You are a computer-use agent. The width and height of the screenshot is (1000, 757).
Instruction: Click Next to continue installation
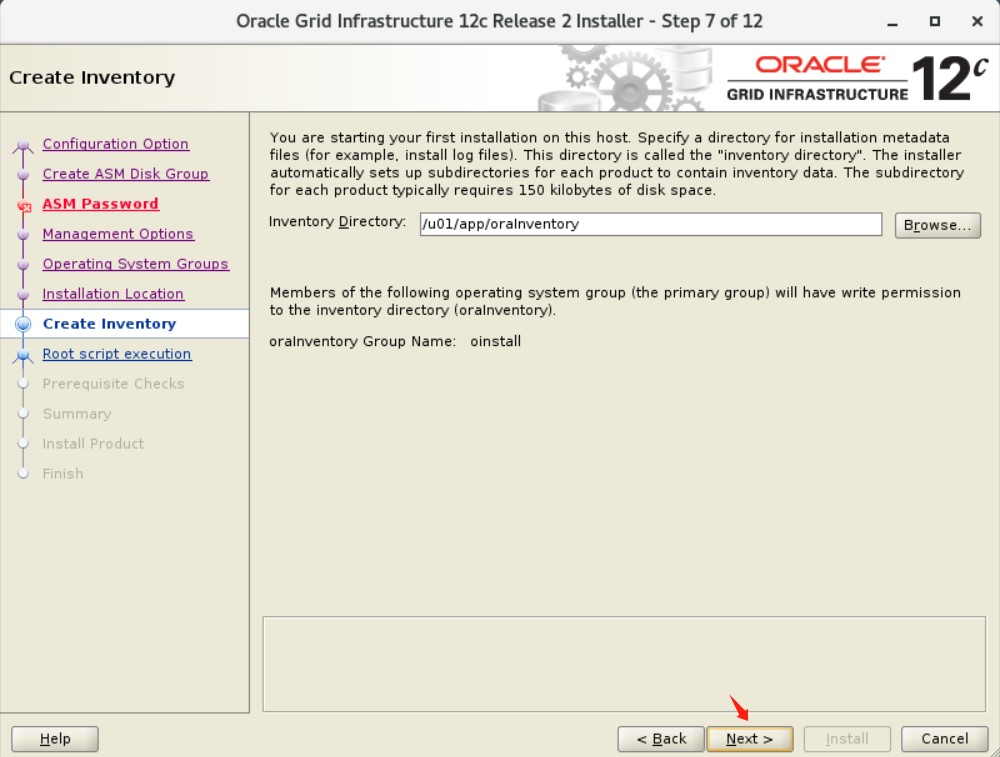pos(750,739)
